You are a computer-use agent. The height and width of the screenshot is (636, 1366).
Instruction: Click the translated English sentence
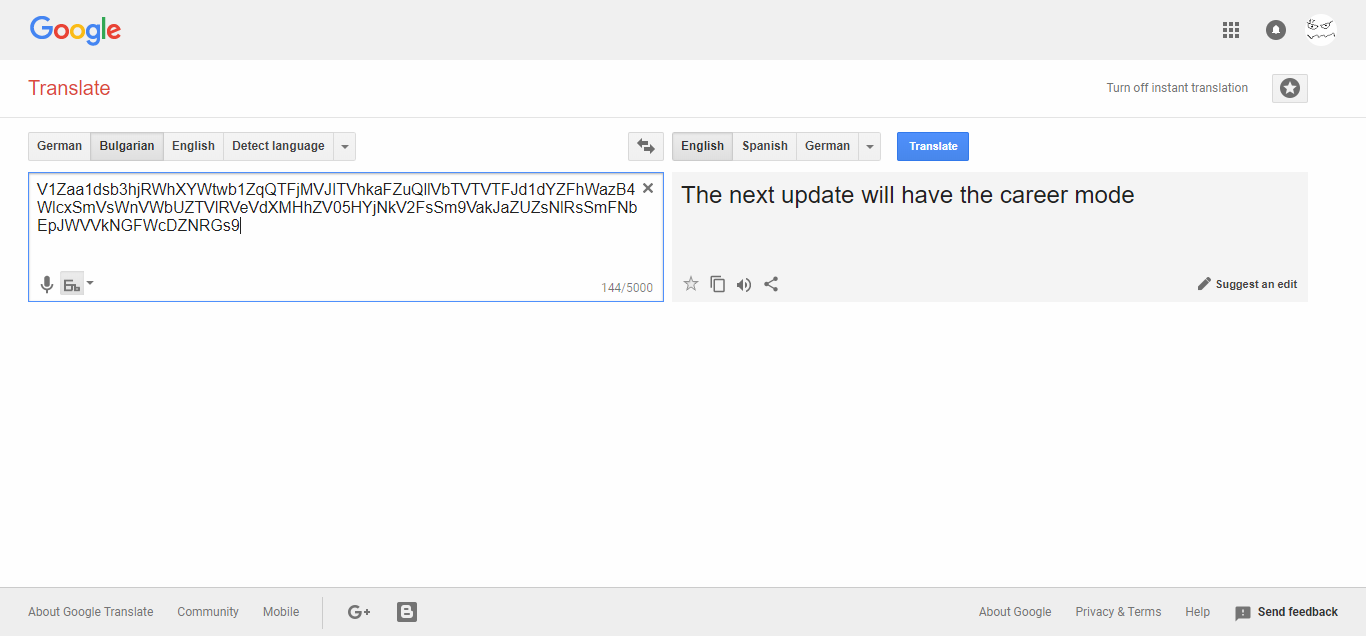pyautogui.click(x=908, y=195)
